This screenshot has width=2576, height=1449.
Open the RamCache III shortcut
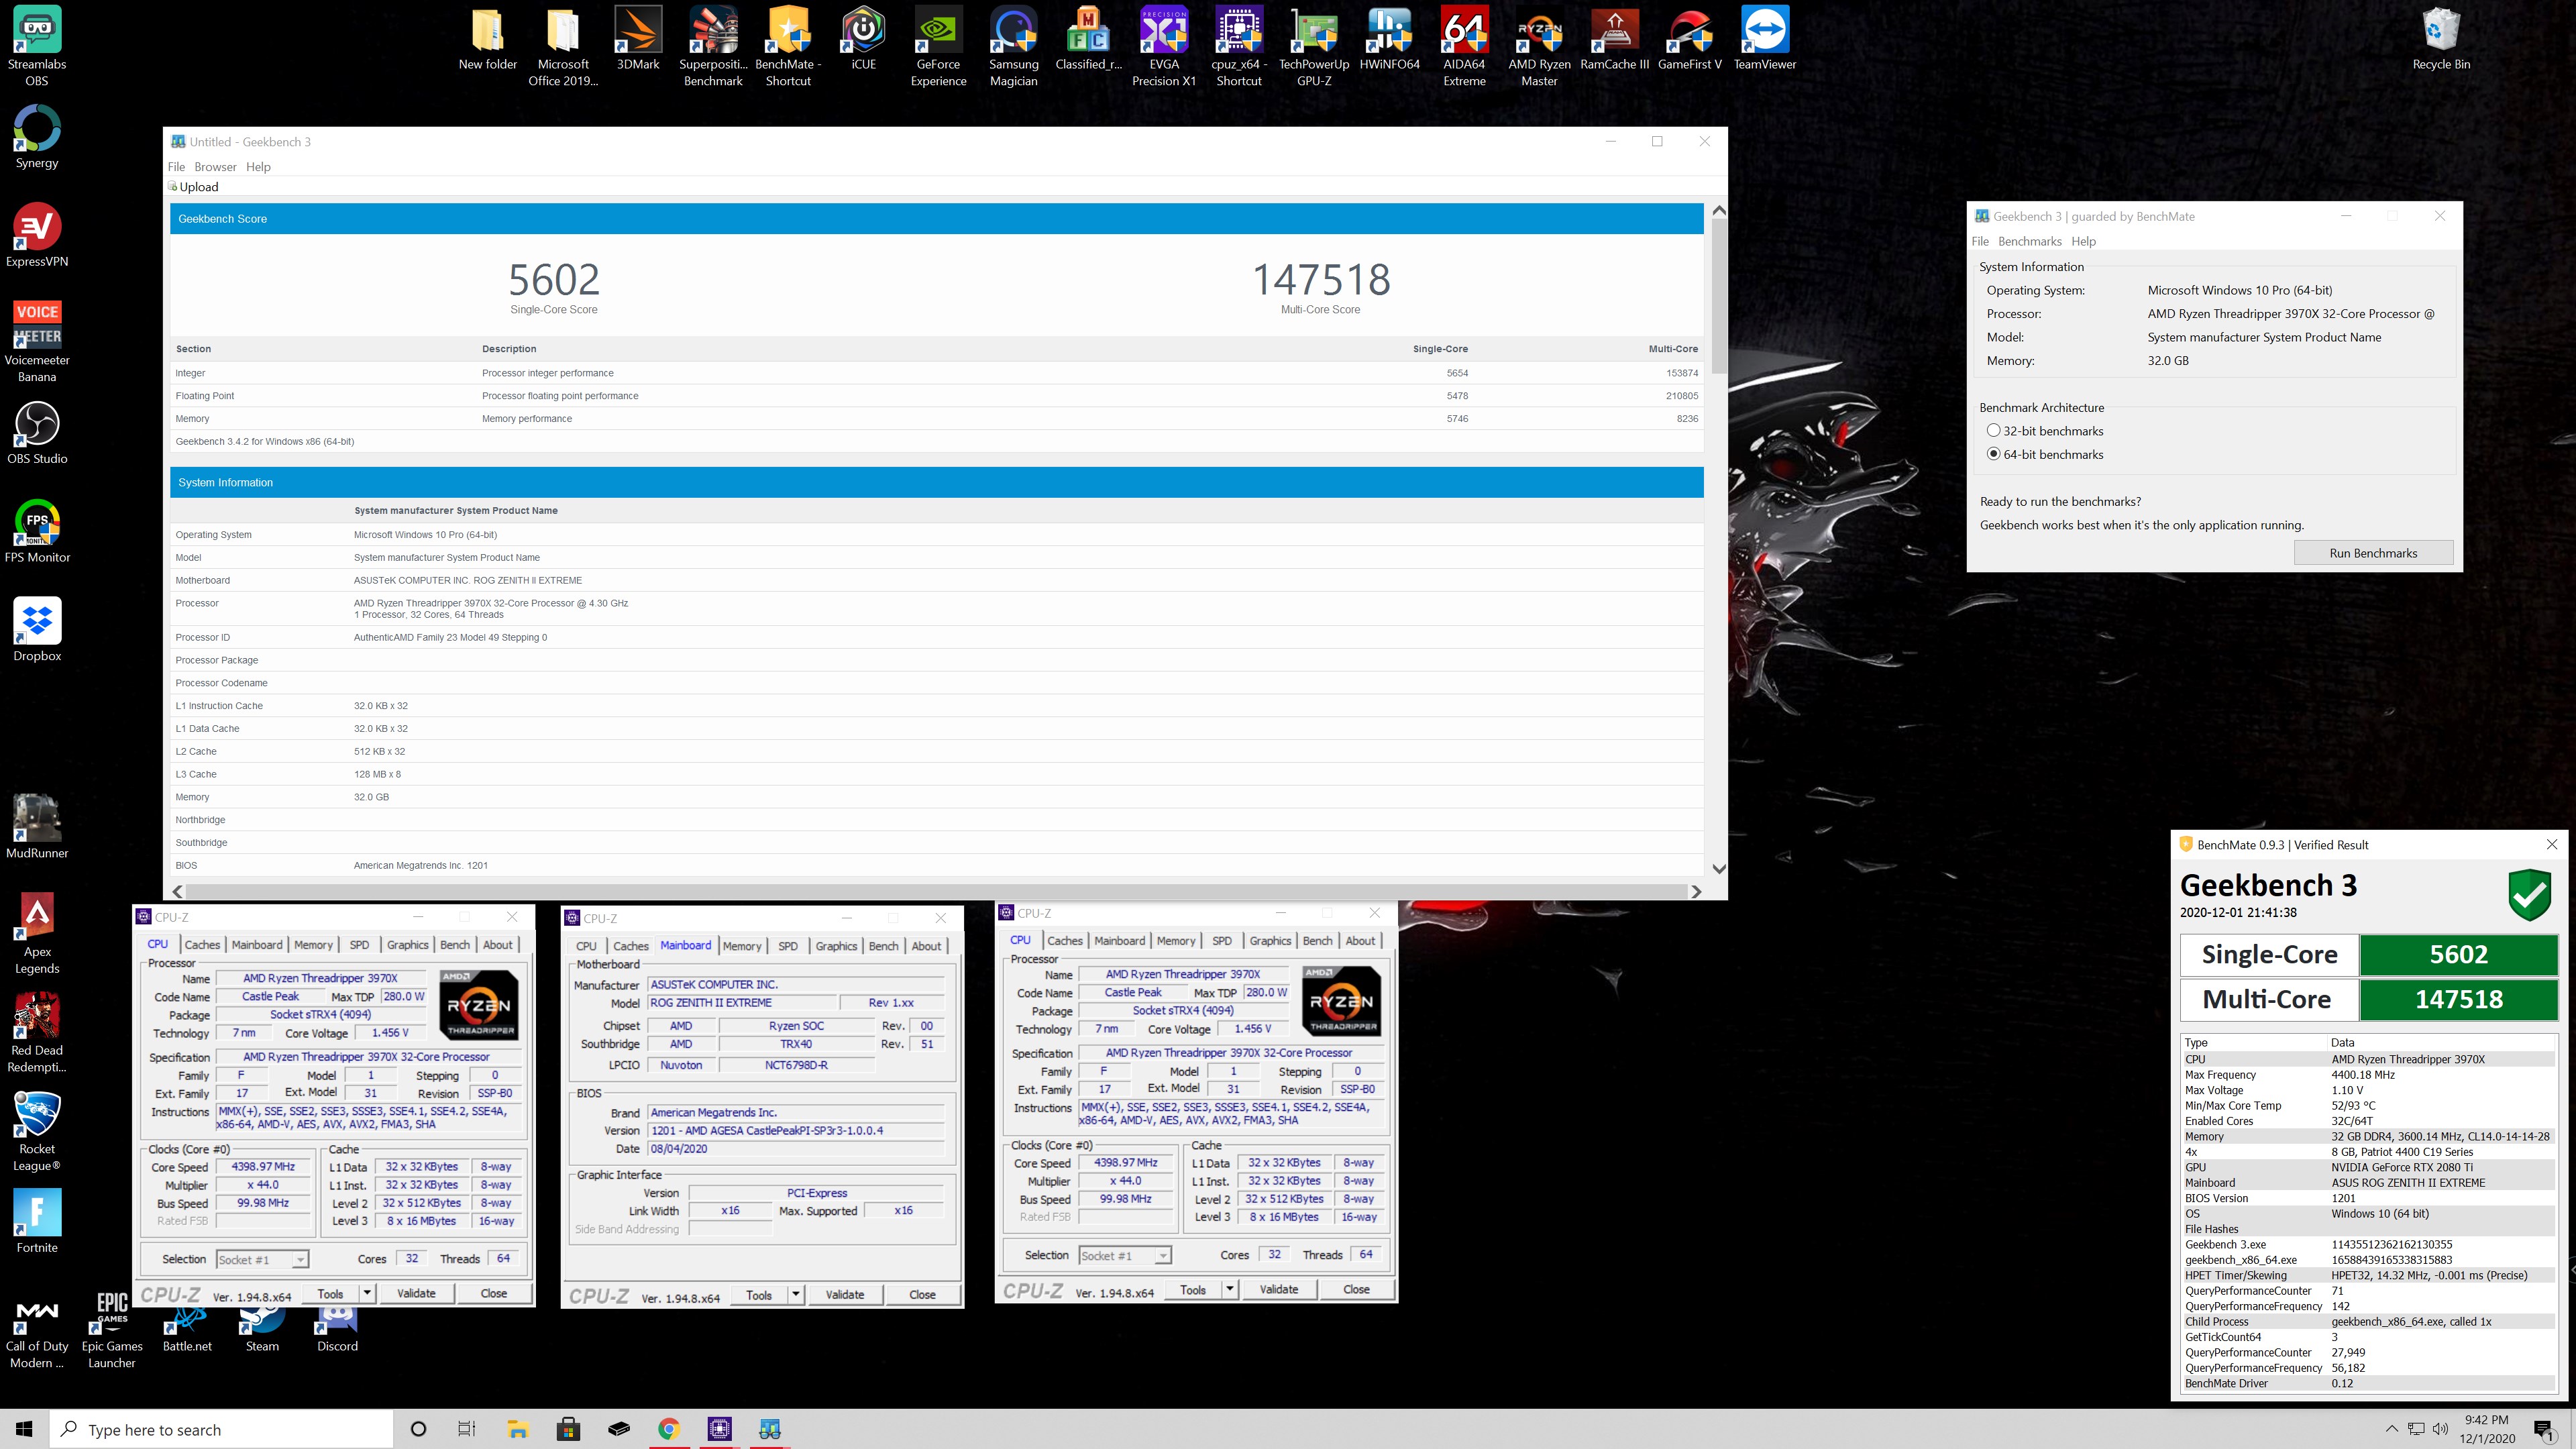coord(1614,38)
